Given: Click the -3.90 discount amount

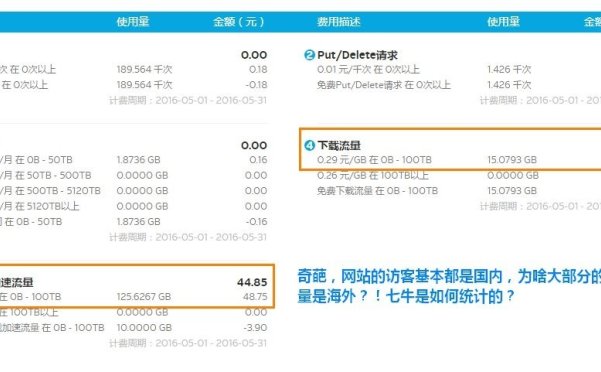Looking at the screenshot, I should (255, 328).
